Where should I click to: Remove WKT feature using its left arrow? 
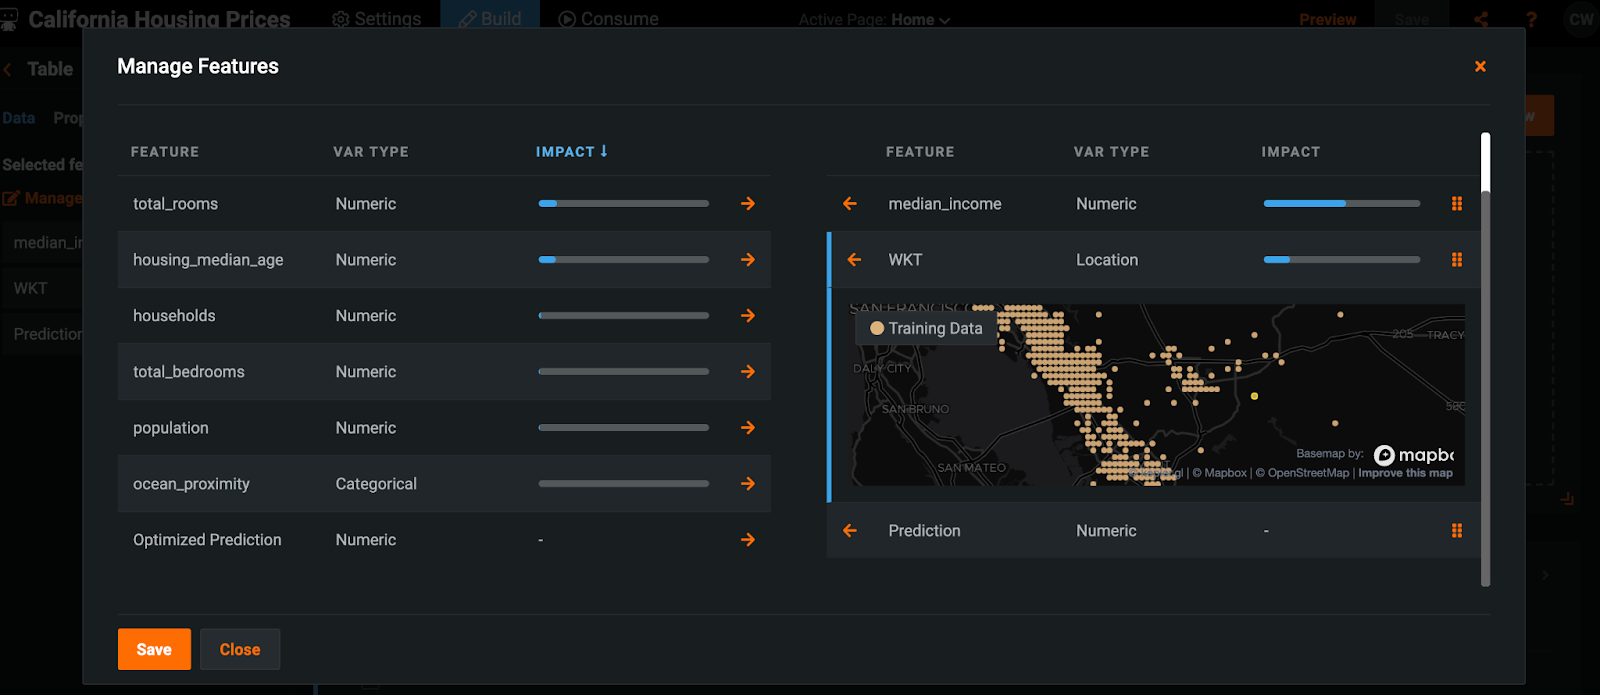click(854, 259)
